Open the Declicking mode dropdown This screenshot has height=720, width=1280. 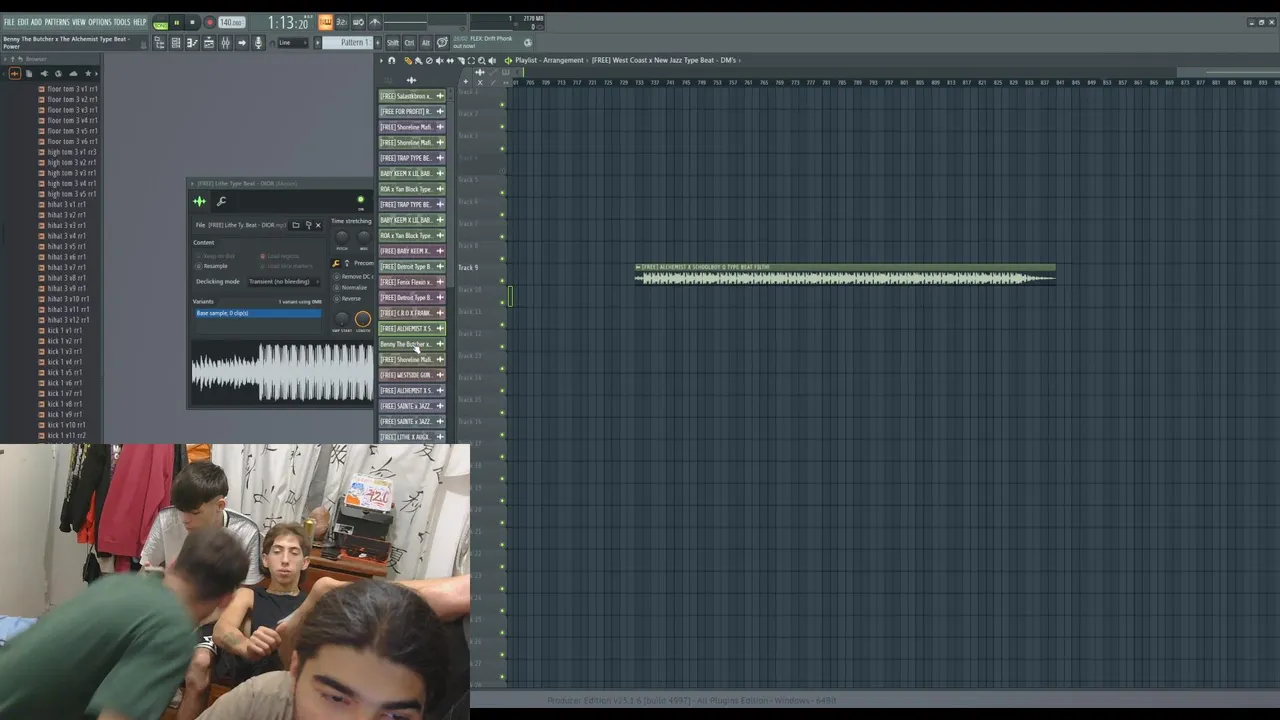[x=283, y=282]
